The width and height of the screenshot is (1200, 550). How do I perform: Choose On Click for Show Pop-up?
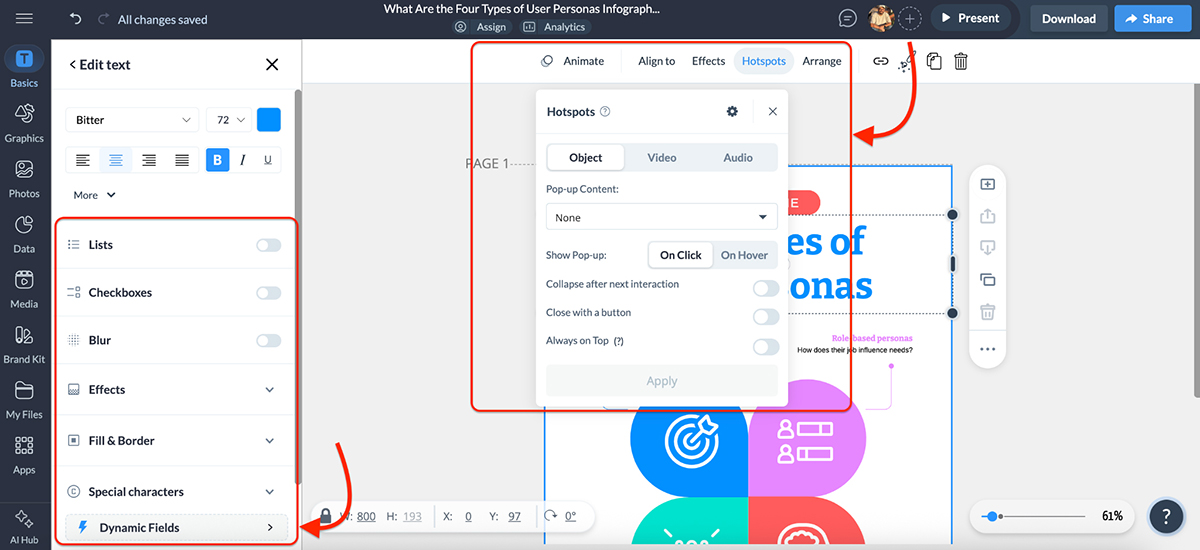click(681, 255)
